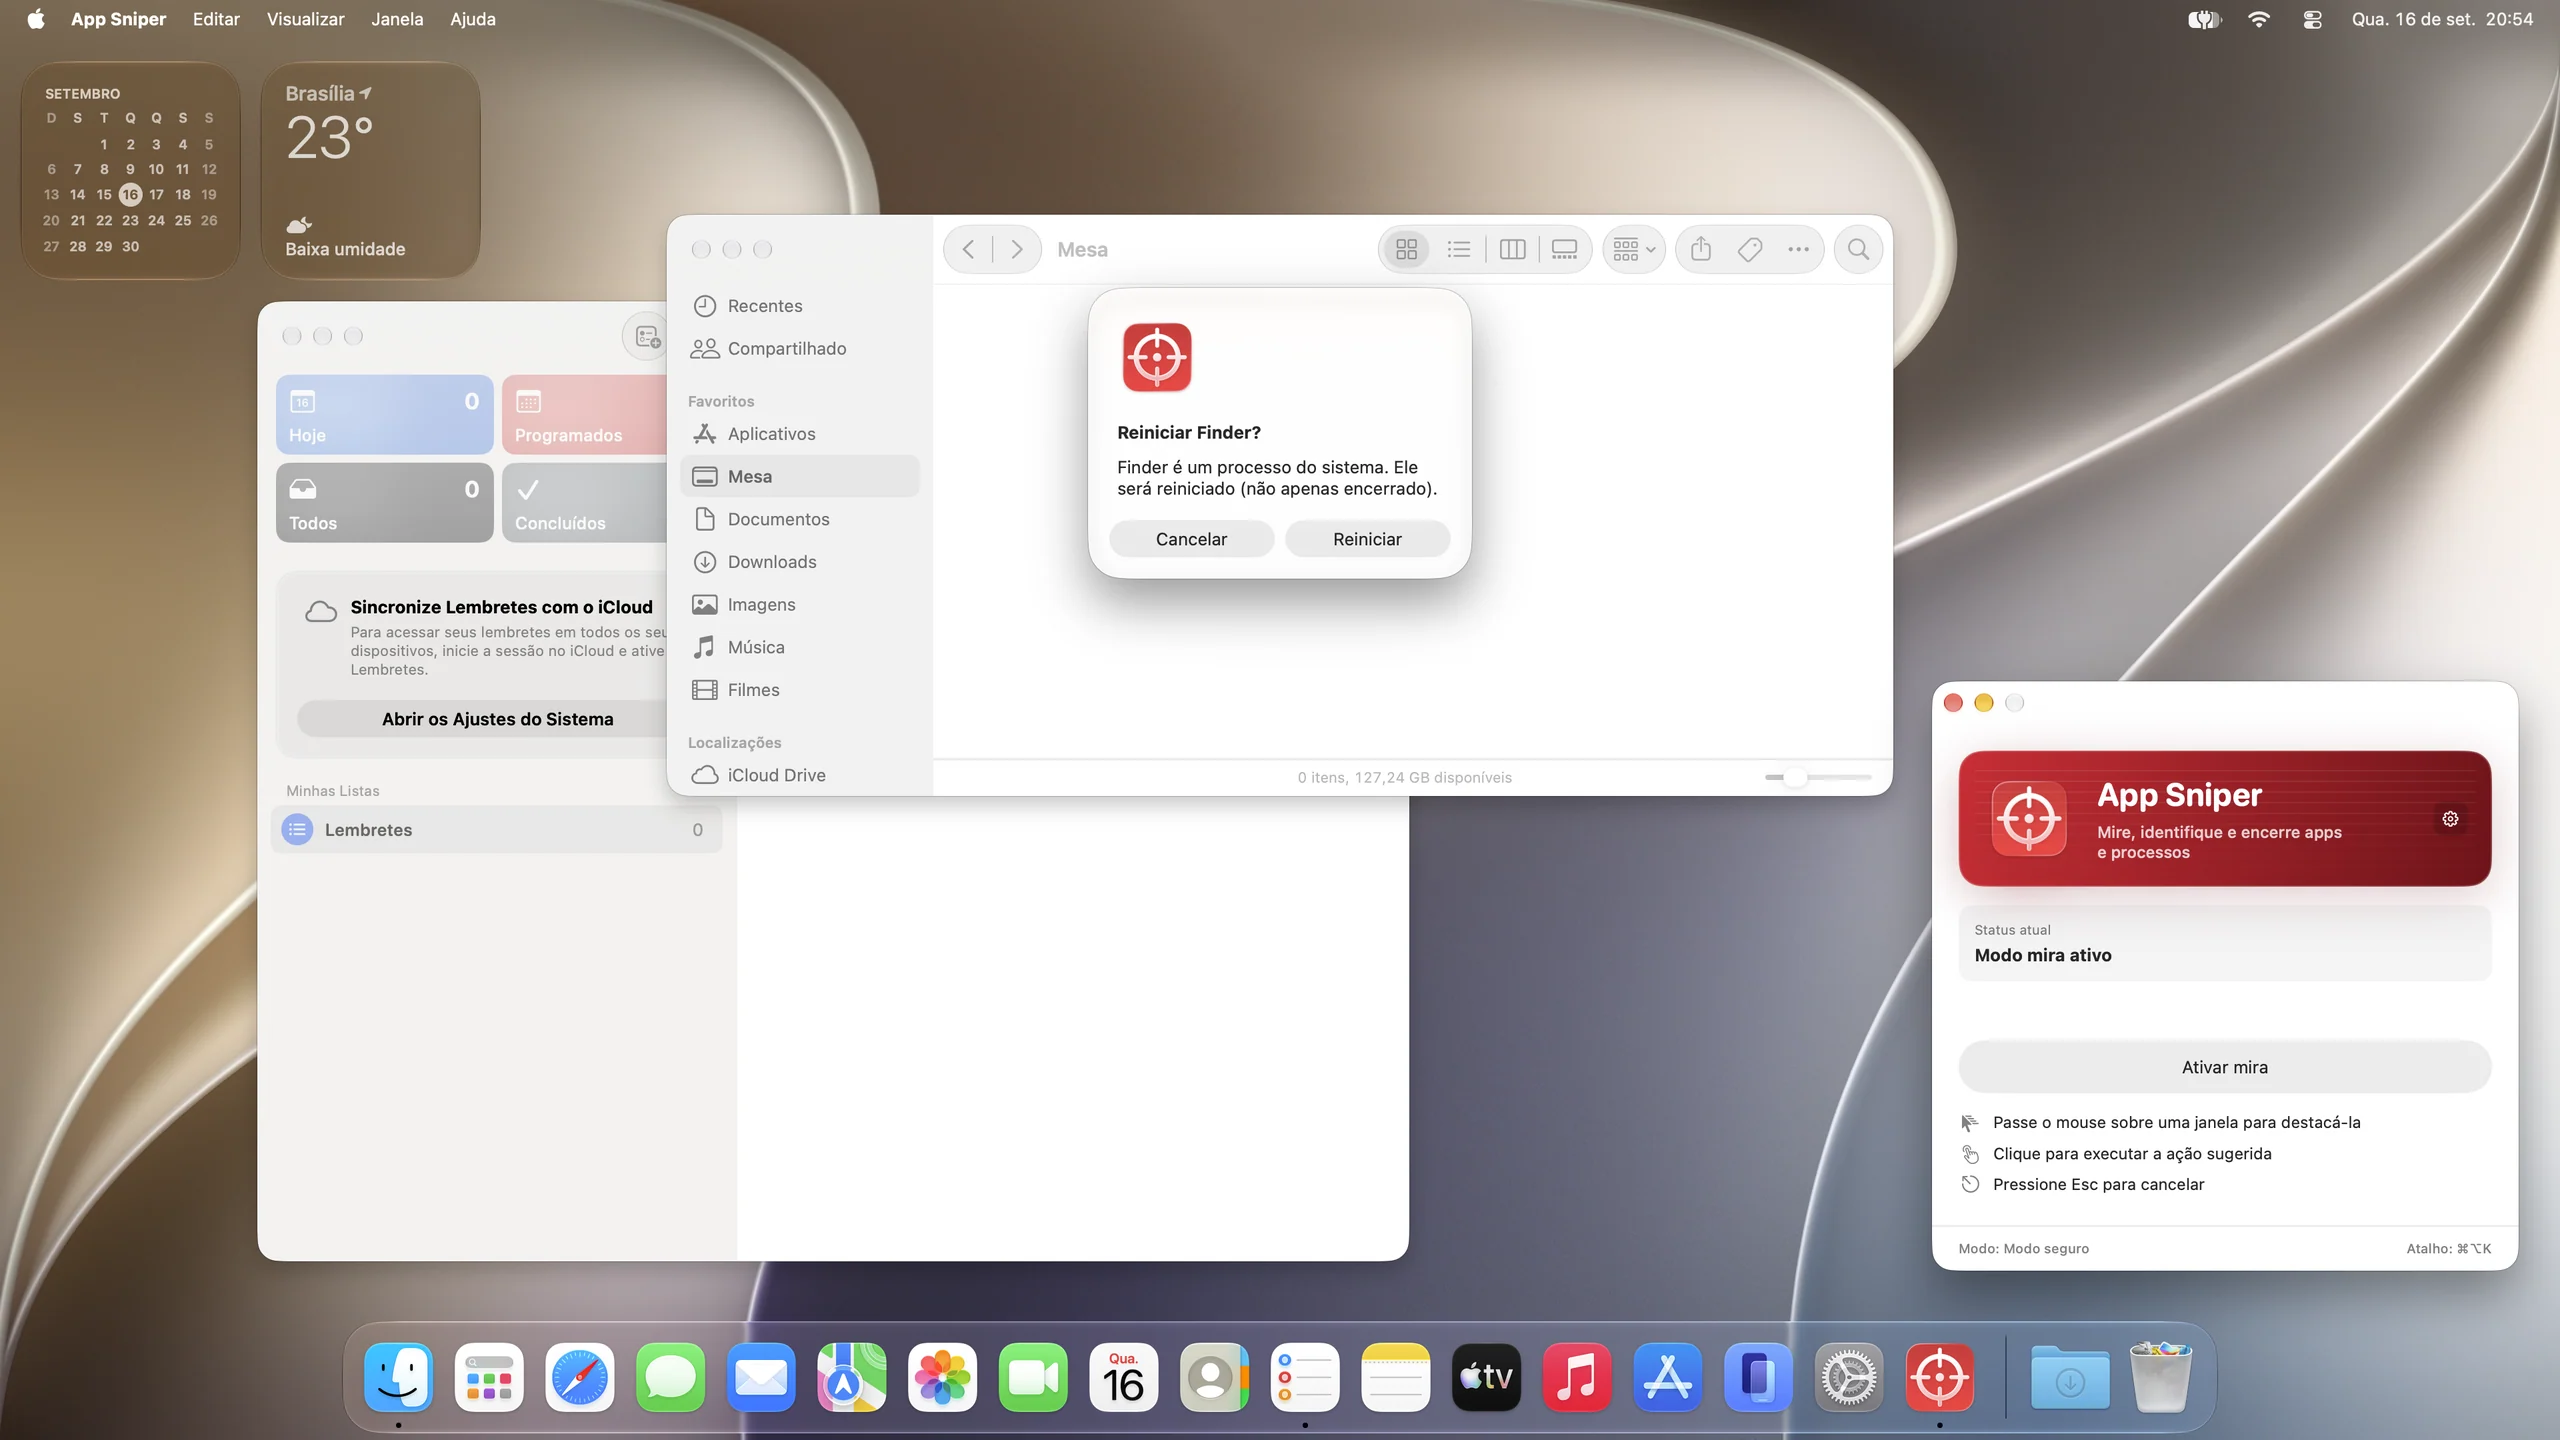This screenshot has height=1440, width=2560.
Task: Open Control Center in menu bar
Action: [2312, 19]
